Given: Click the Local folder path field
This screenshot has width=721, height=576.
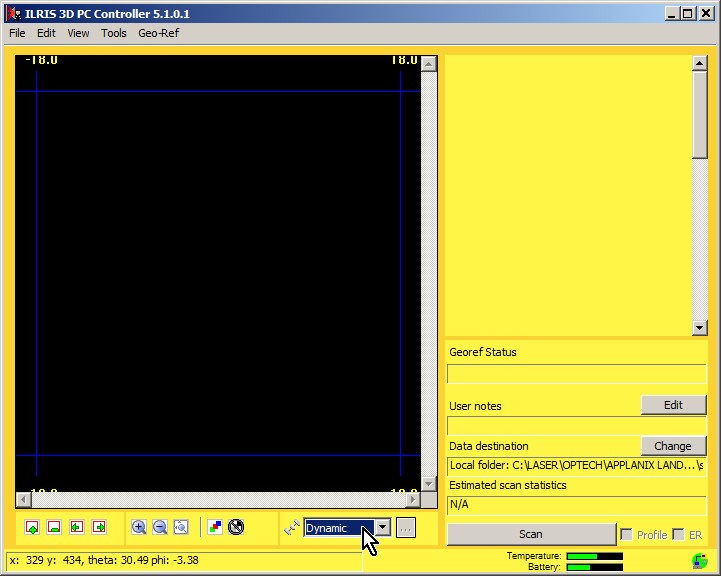Looking at the screenshot, I should tap(577, 466).
